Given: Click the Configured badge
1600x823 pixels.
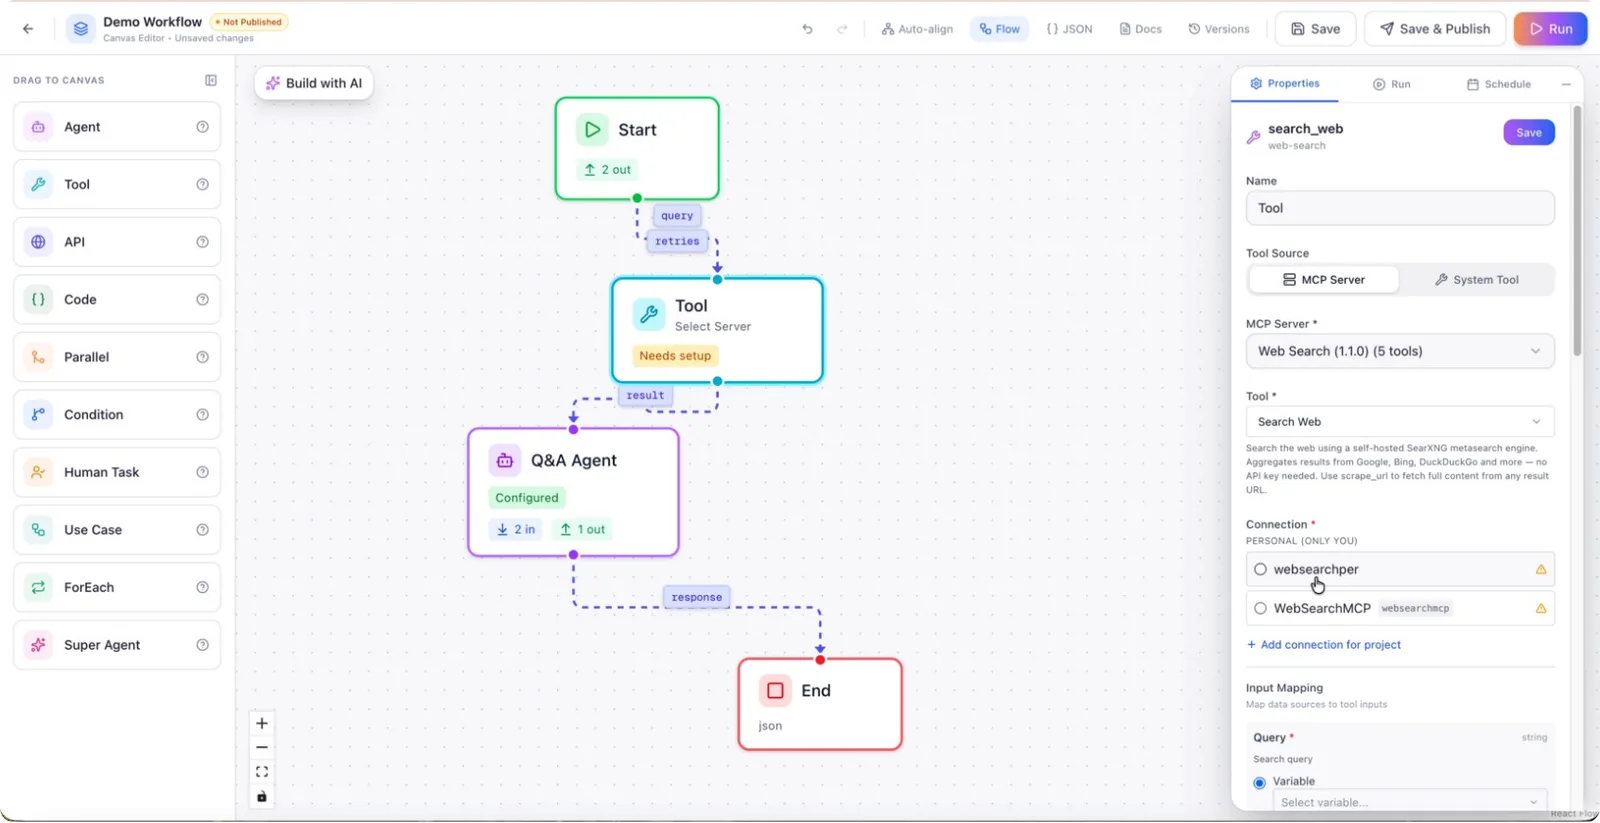Looking at the screenshot, I should tap(527, 498).
